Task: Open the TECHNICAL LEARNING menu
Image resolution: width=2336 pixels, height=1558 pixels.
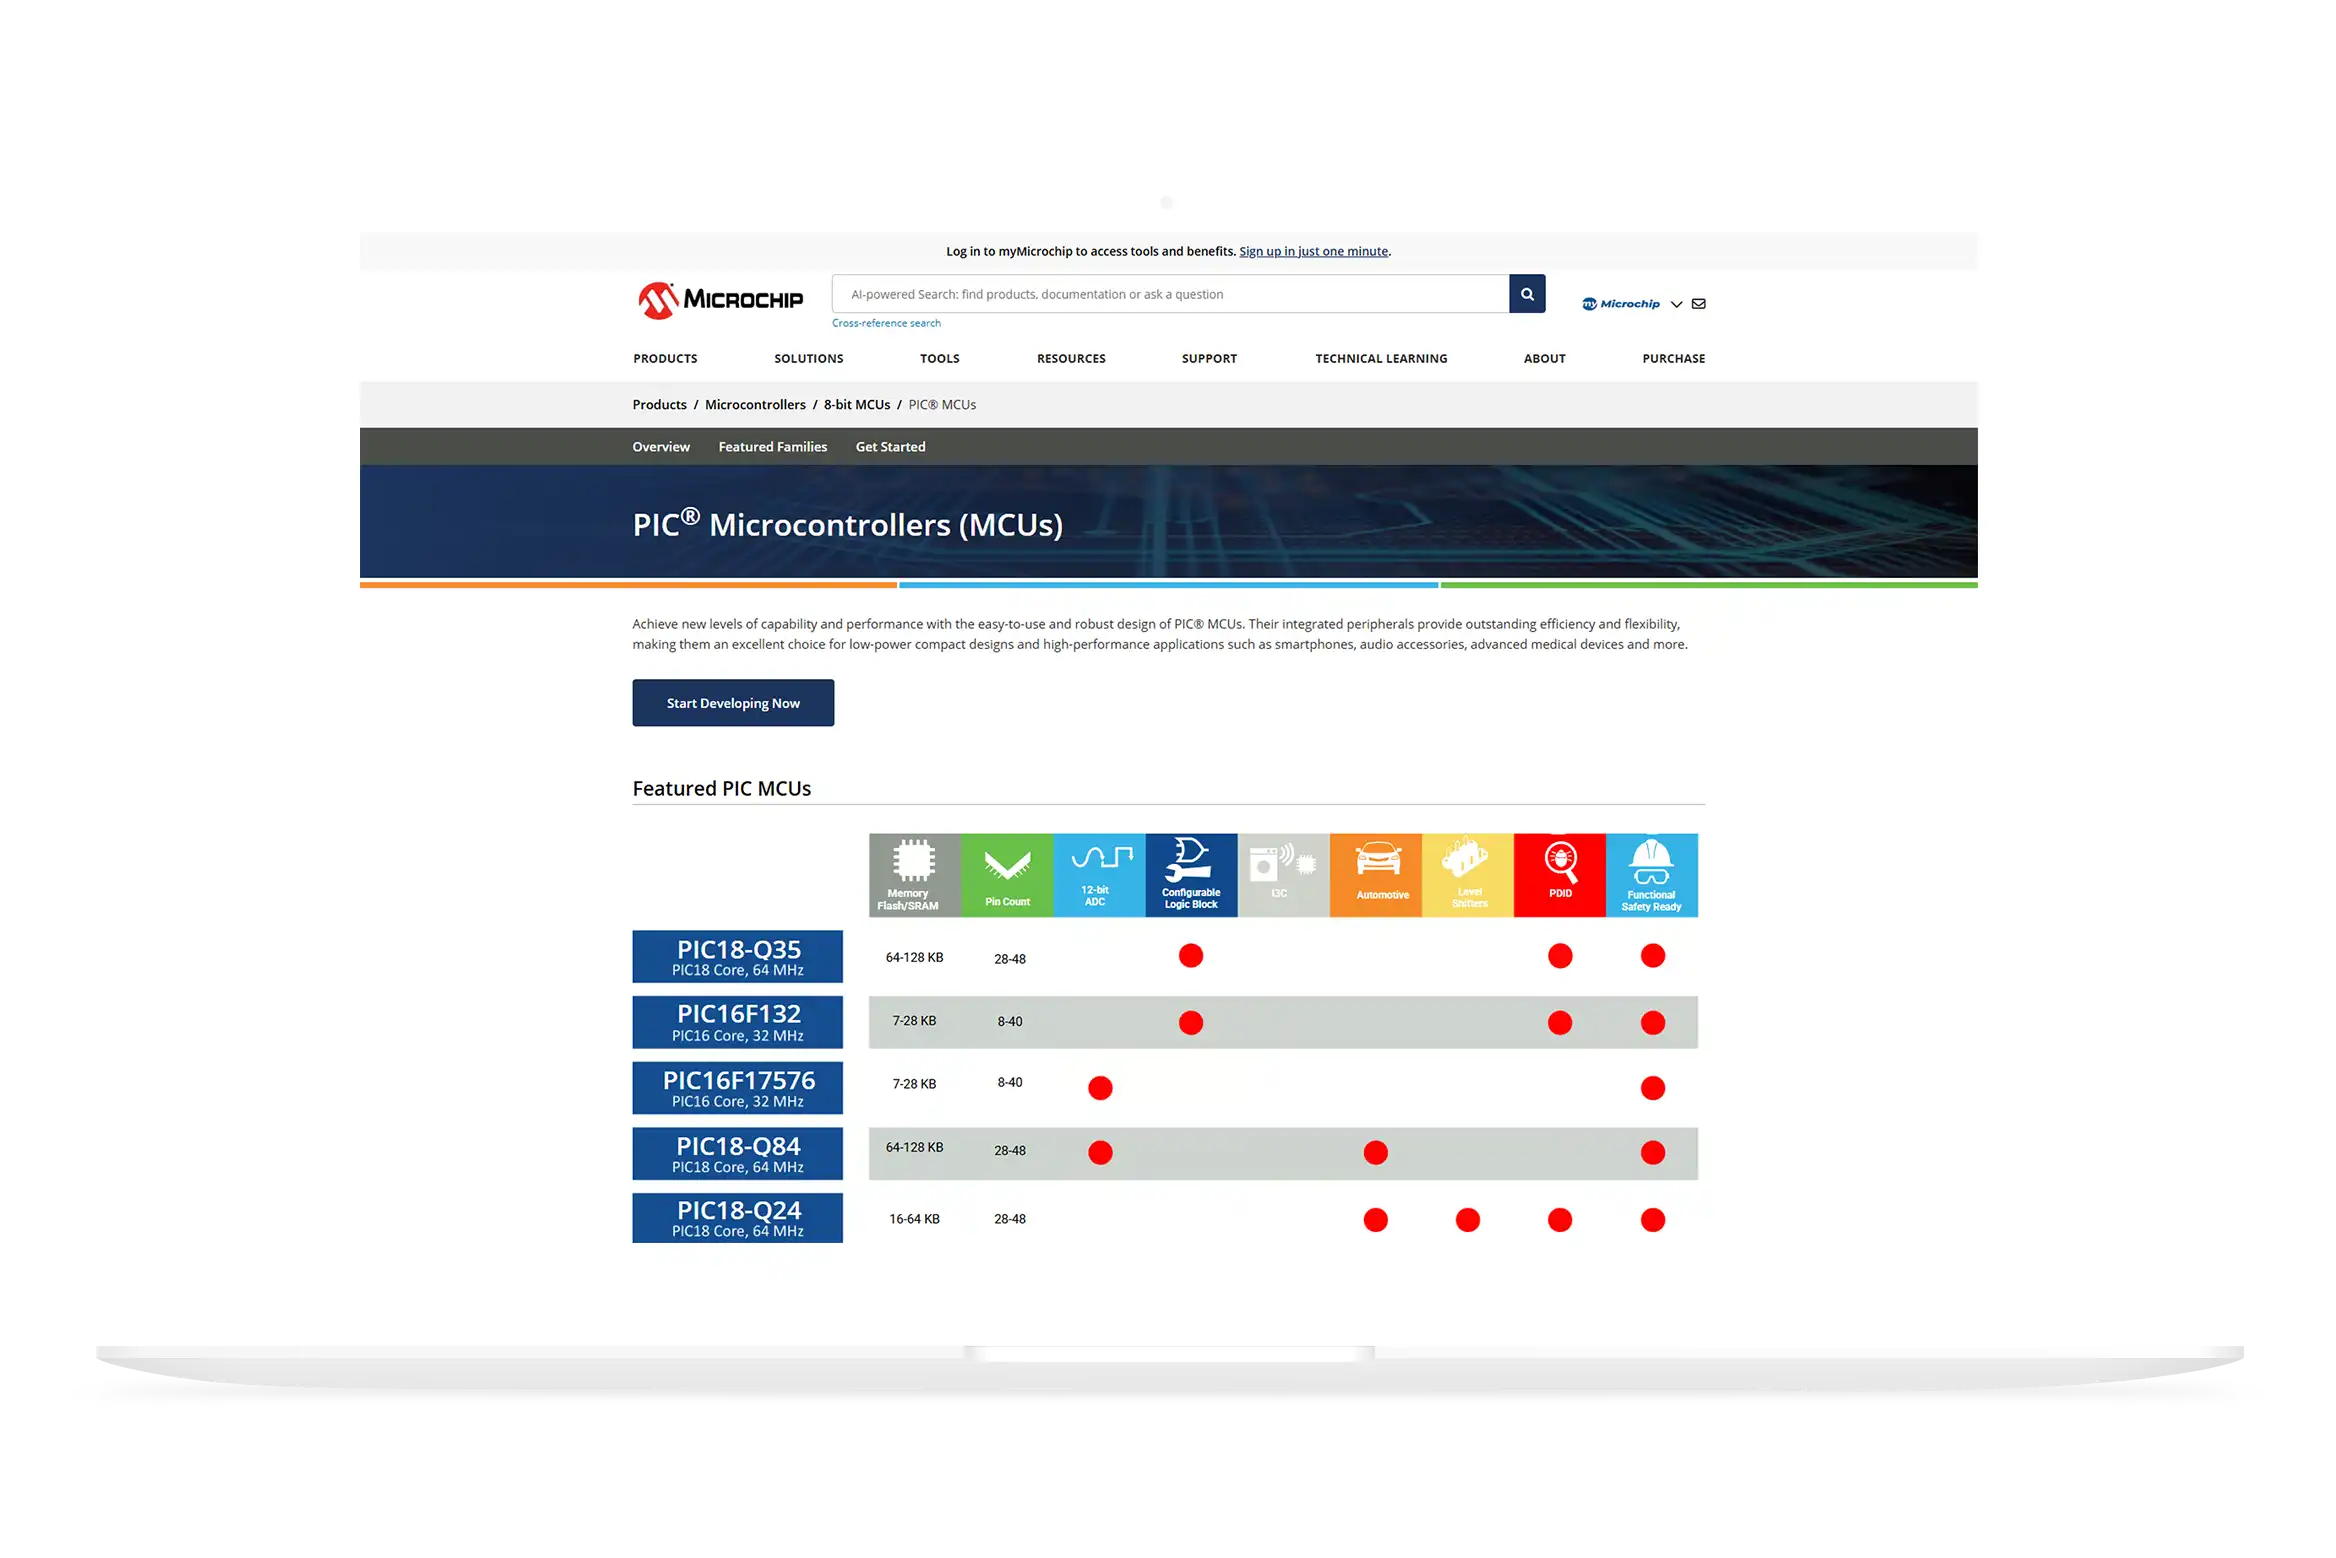Action: [1381, 358]
